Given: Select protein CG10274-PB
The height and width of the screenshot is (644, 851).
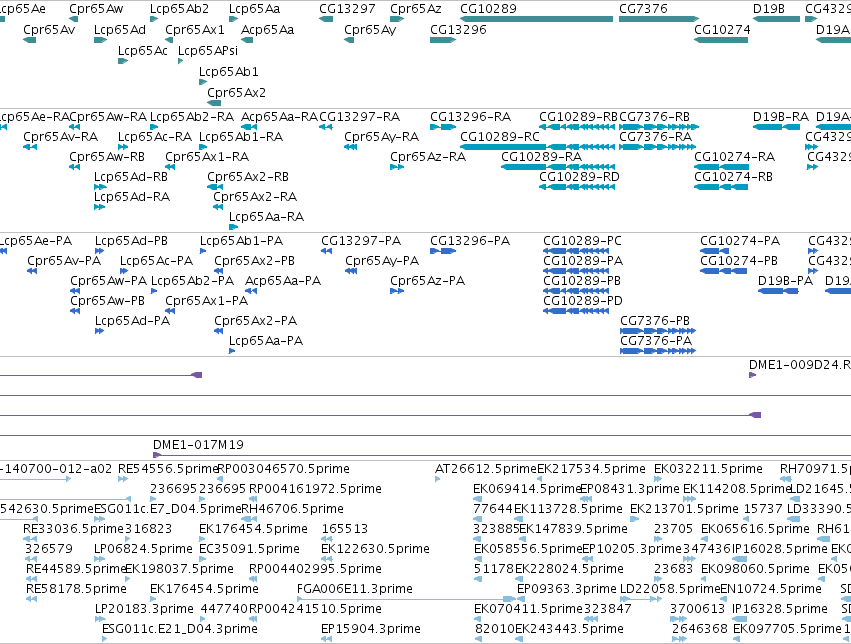Looking at the screenshot, I should point(739,261).
